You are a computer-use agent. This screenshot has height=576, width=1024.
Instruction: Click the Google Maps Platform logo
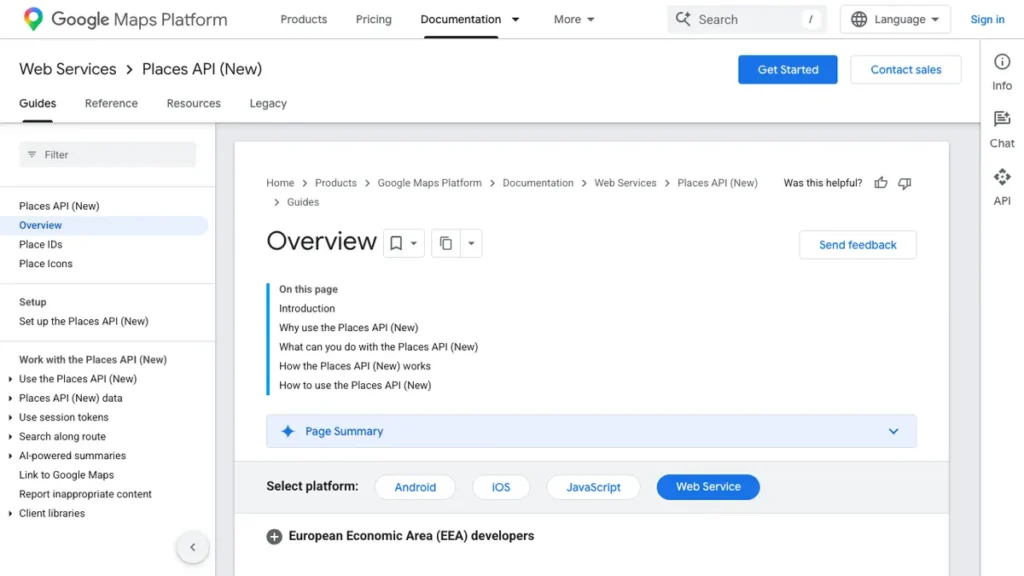click(125, 20)
